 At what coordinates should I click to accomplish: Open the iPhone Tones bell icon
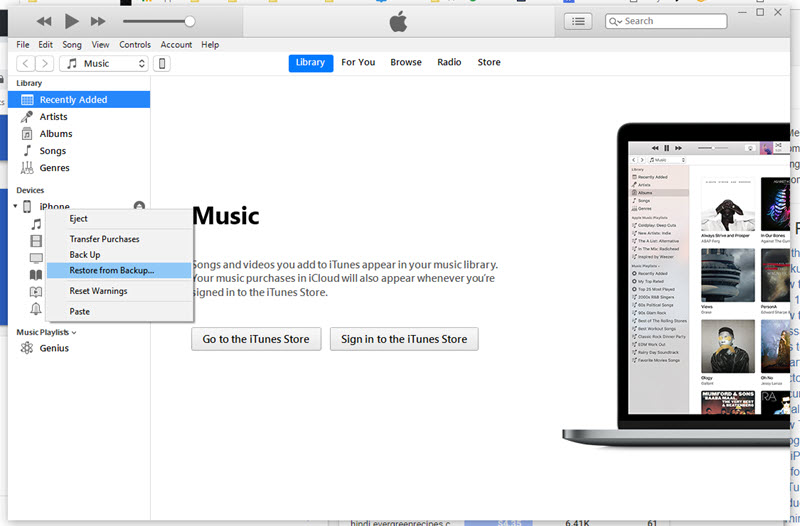[x=36, y=309]
